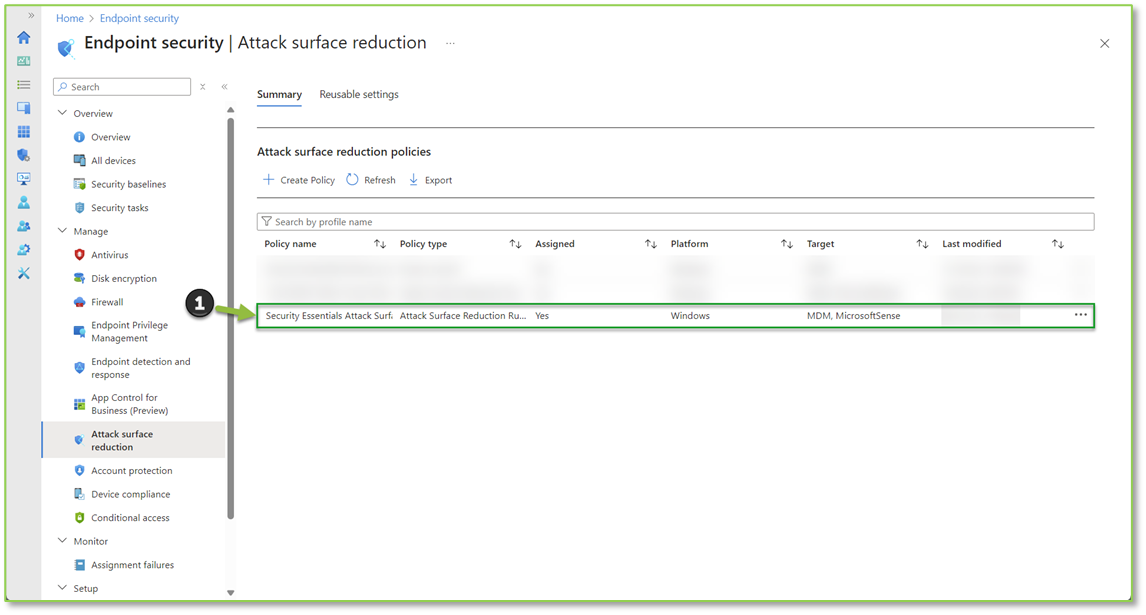The height and width of the screenshot is (615, 1146).
Task: Open All services from the left rail
Action: tap(23, 84)
